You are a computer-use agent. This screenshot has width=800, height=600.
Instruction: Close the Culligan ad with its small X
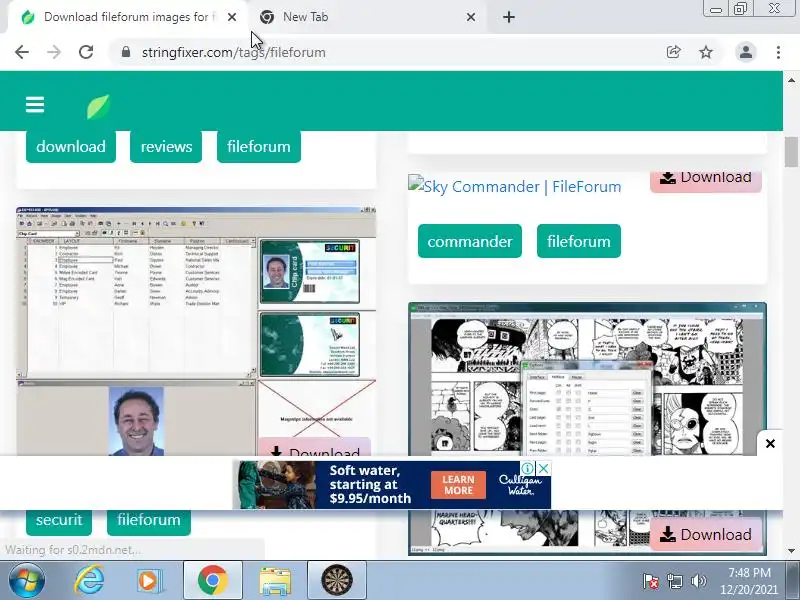coord(544,468)
